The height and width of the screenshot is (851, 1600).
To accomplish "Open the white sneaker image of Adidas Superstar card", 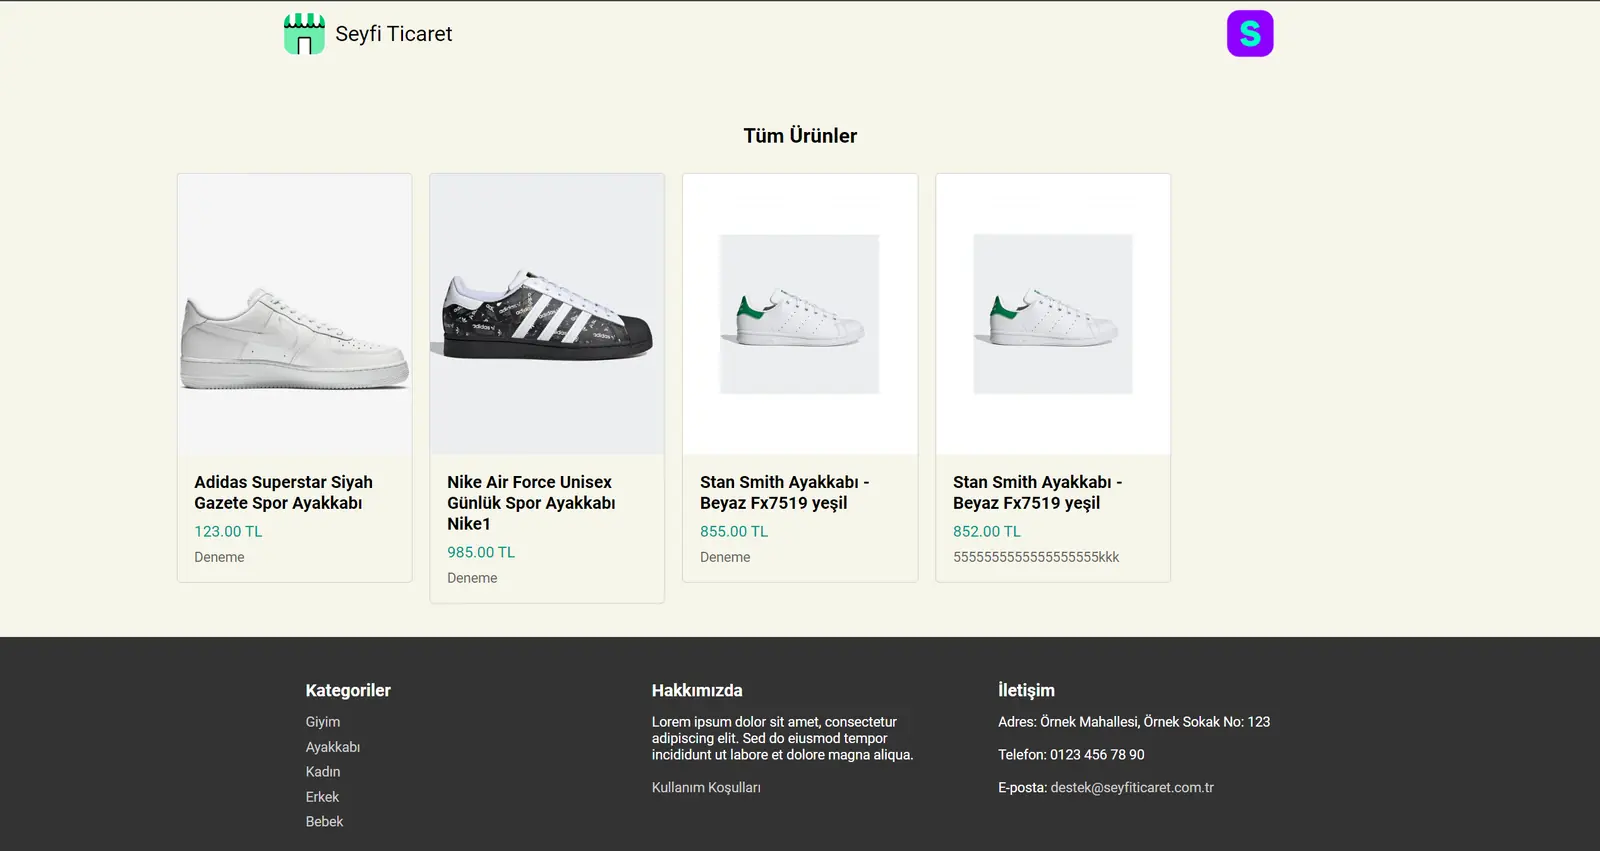I will (x=295, y=314).
